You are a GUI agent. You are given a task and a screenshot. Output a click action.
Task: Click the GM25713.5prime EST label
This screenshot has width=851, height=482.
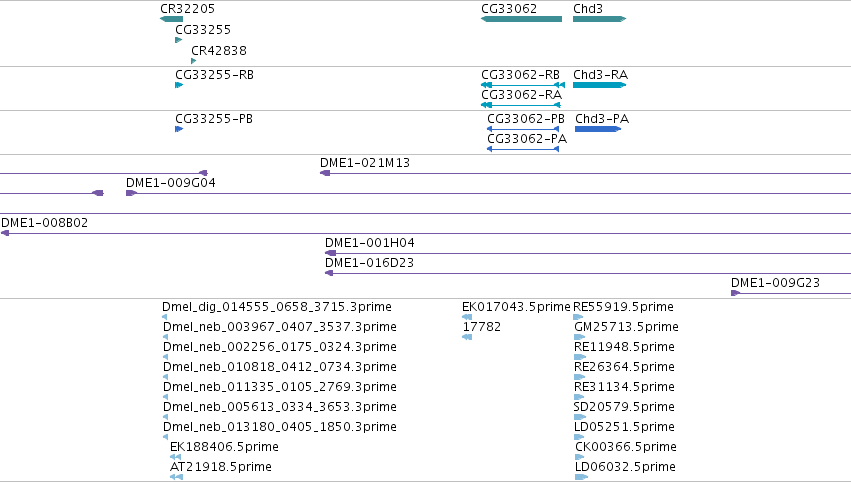click(x=626, y=327)
